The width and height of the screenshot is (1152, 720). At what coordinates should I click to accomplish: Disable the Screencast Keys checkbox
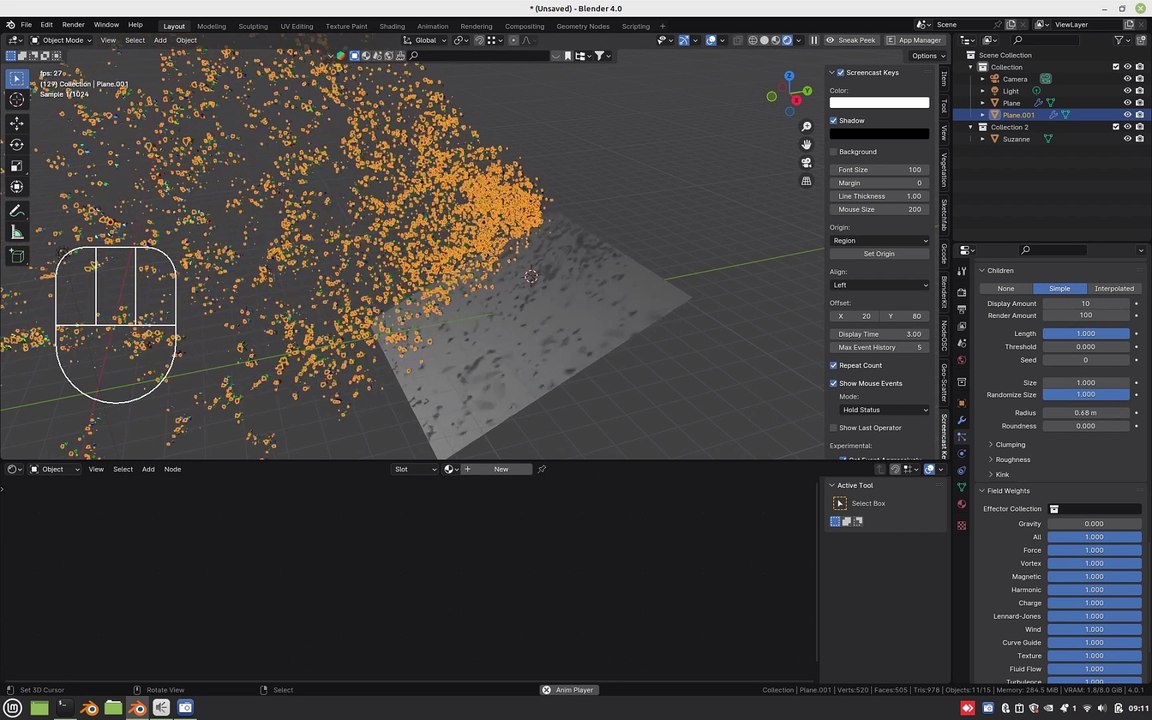[840, 73]
